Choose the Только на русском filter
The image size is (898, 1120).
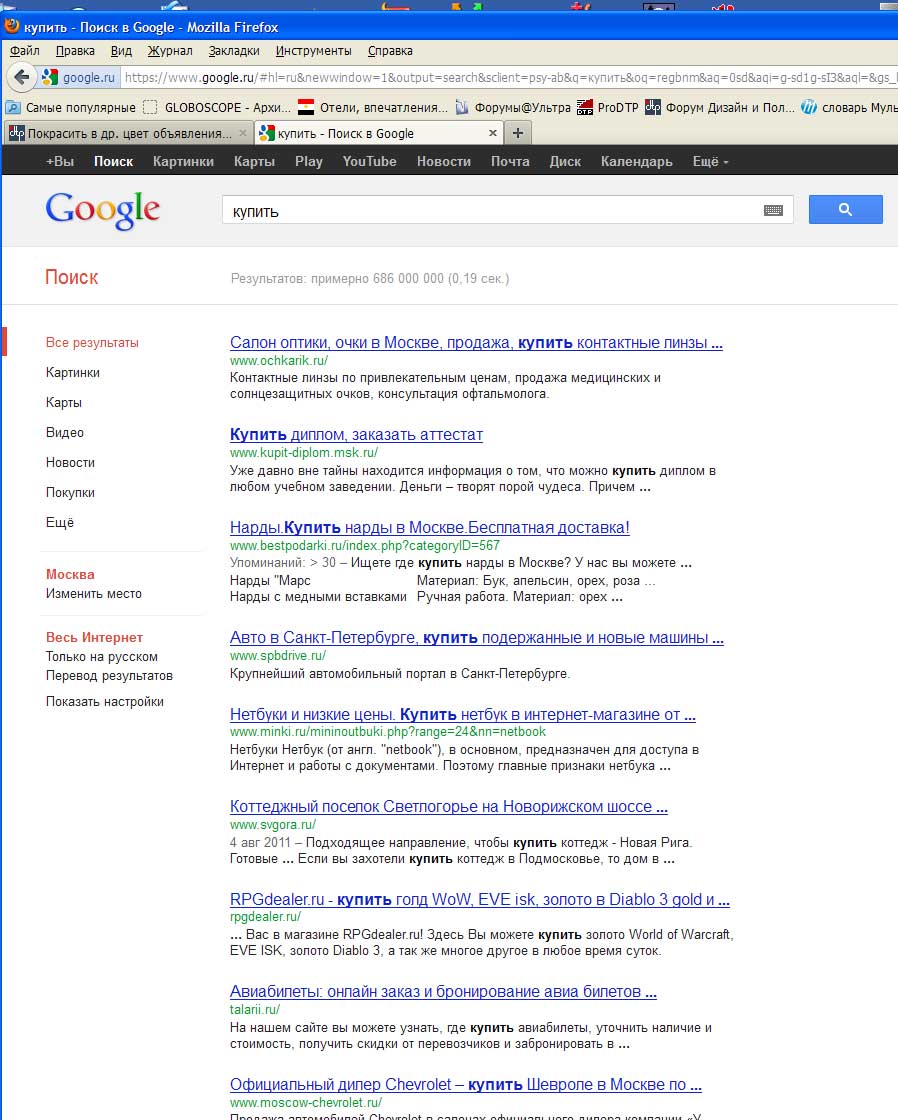click(102, 656)
